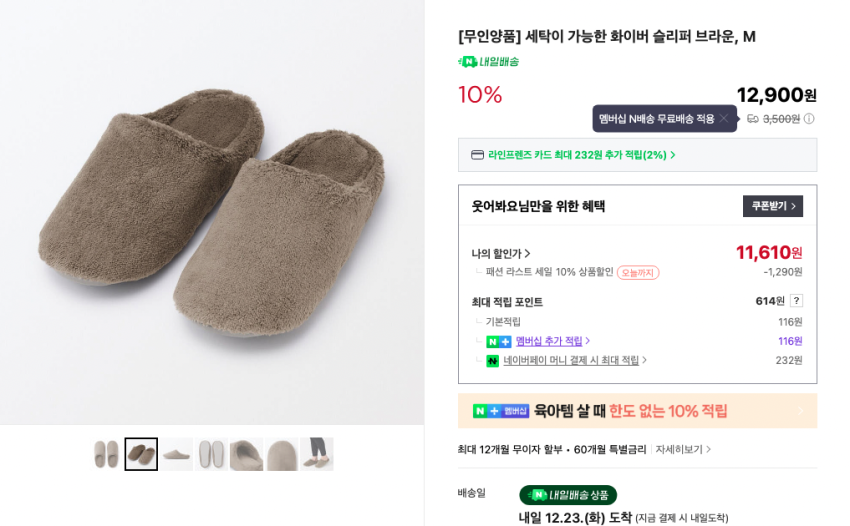This screenshot has height=526, width=850.
Task: Click the shipping fee info icon
Action: tap(809, 119)
